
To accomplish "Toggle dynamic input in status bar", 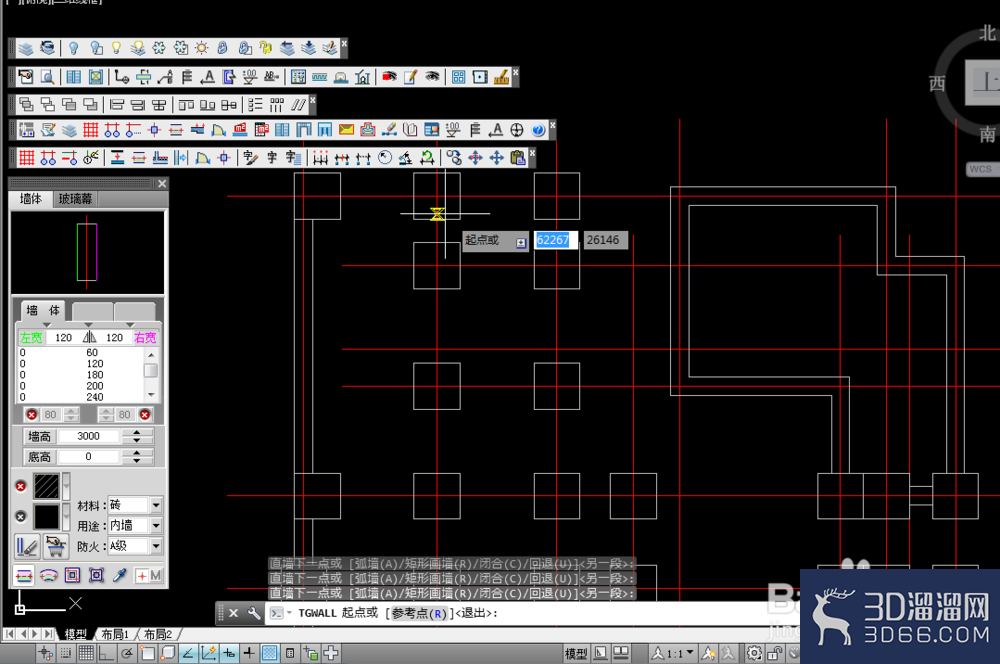I will (x=228, y=653).
